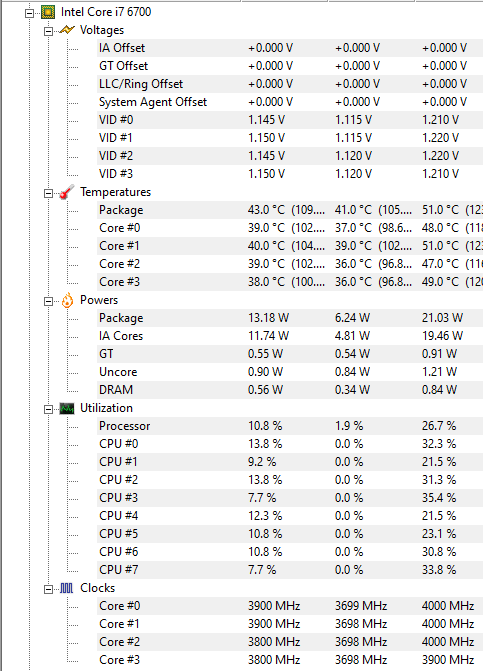Click the Clocks waveform icon
This screenshot has height=671, width=483.
(x=67, y=588)
